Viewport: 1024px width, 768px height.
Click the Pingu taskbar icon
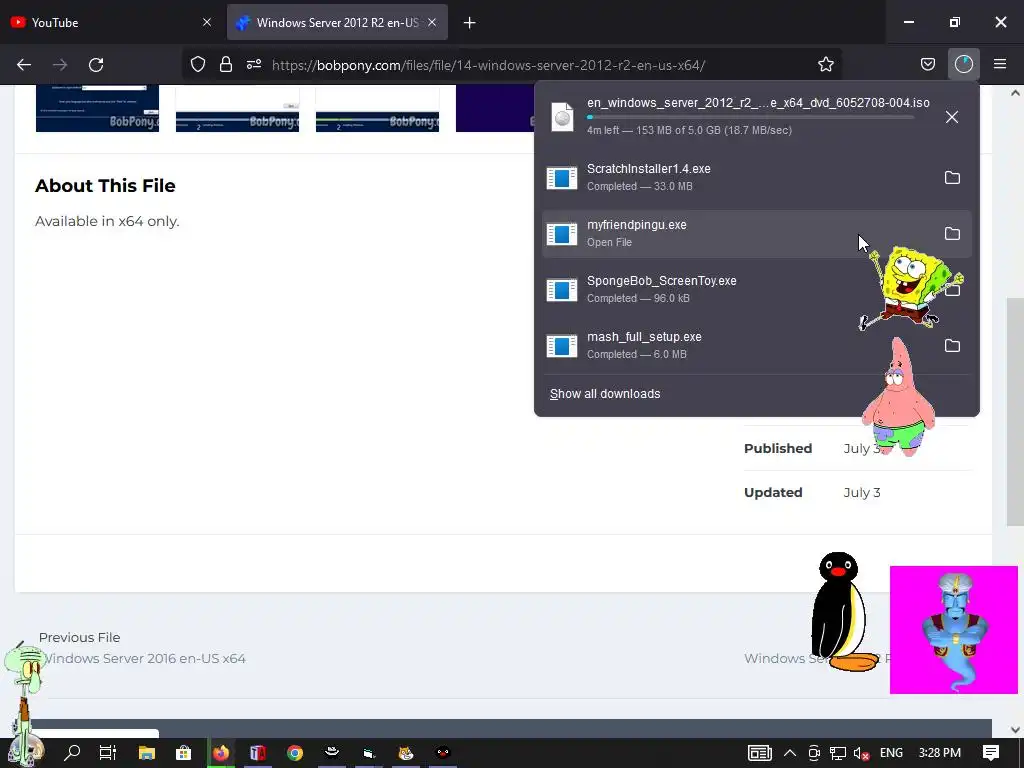[443, 753]
